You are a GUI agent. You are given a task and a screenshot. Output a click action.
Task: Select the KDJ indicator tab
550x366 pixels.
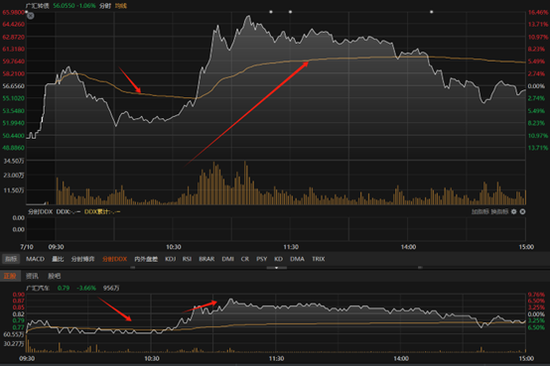[170, 259]
